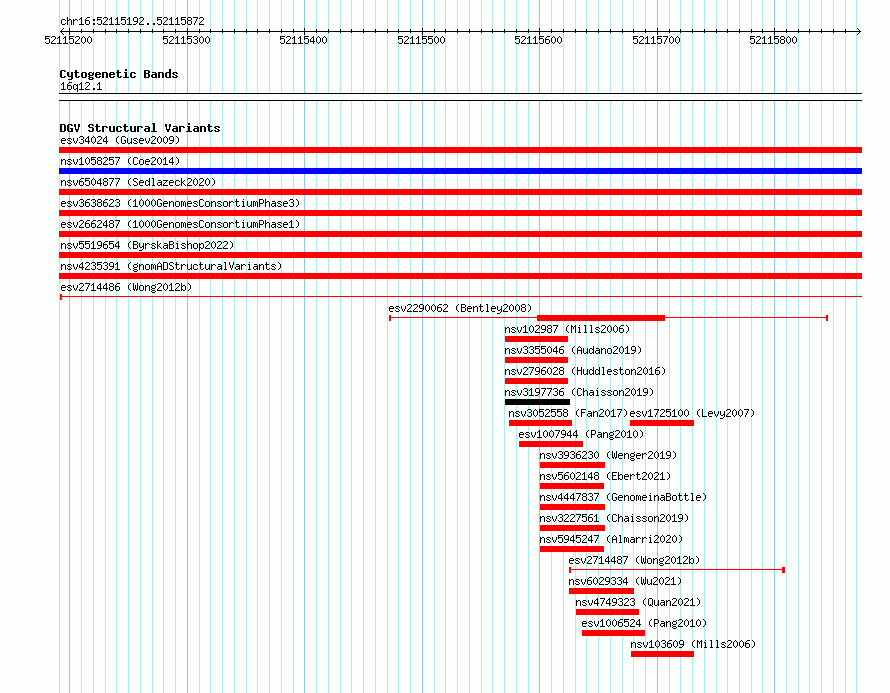Select the blue nsv1058257 (Coe2014) bar
Viewport: 890px width, 693px height.
pyautogui.click(x=460, y=171)
